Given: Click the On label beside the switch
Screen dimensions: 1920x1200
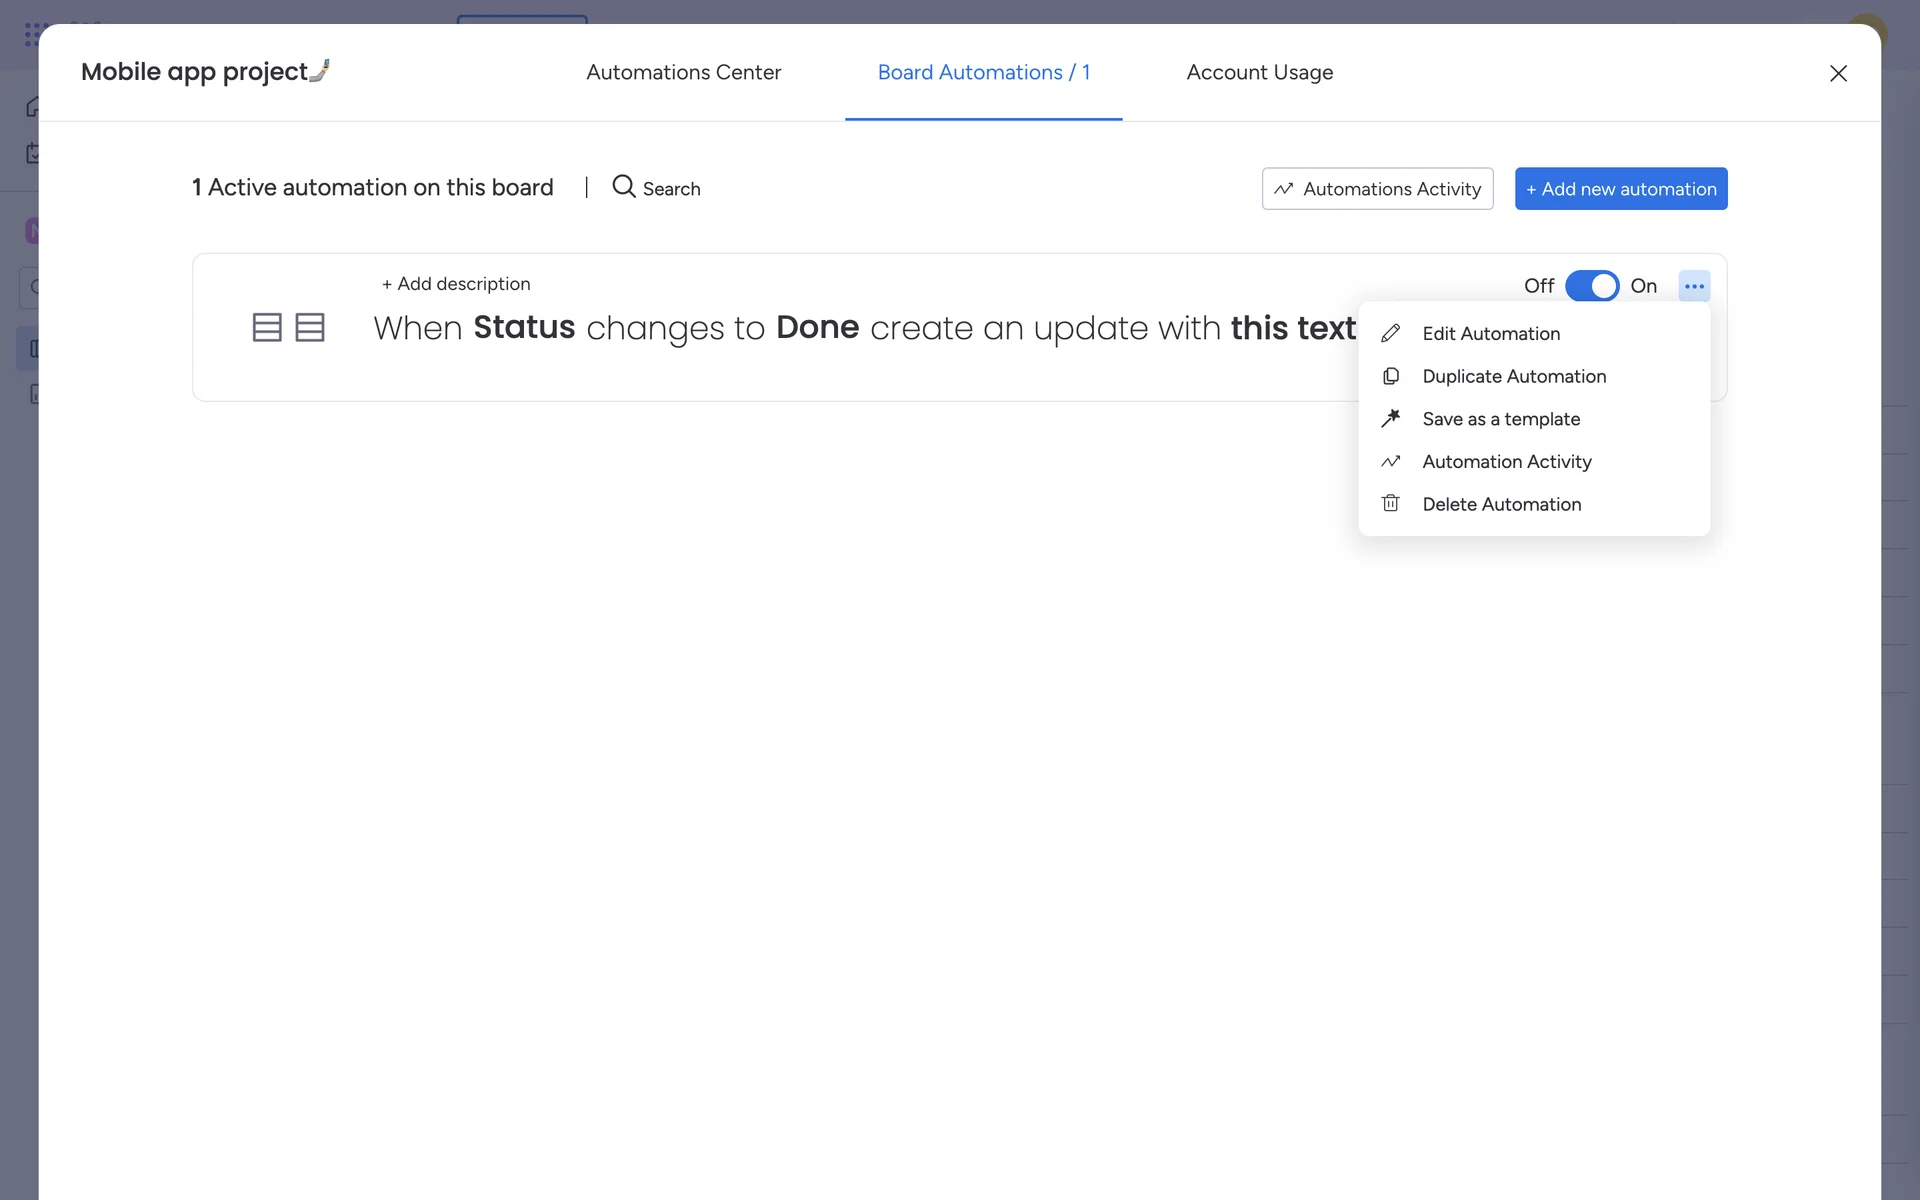Looking at the screenshot, I should [x=1643, y=286].
